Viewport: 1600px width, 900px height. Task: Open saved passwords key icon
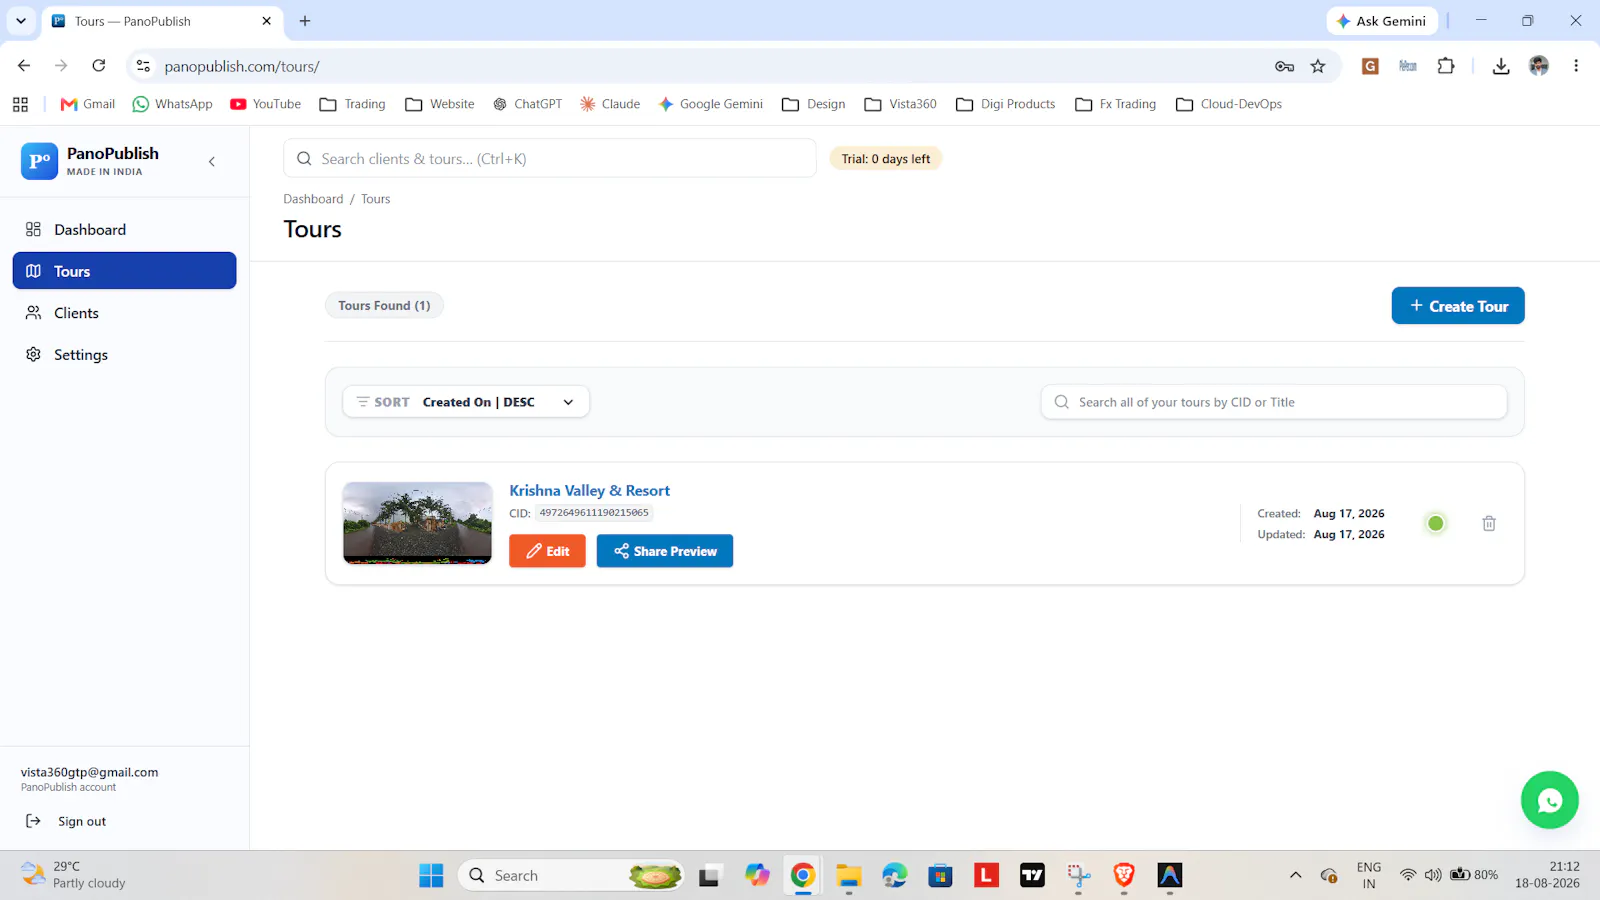(x=1285, y=66)
